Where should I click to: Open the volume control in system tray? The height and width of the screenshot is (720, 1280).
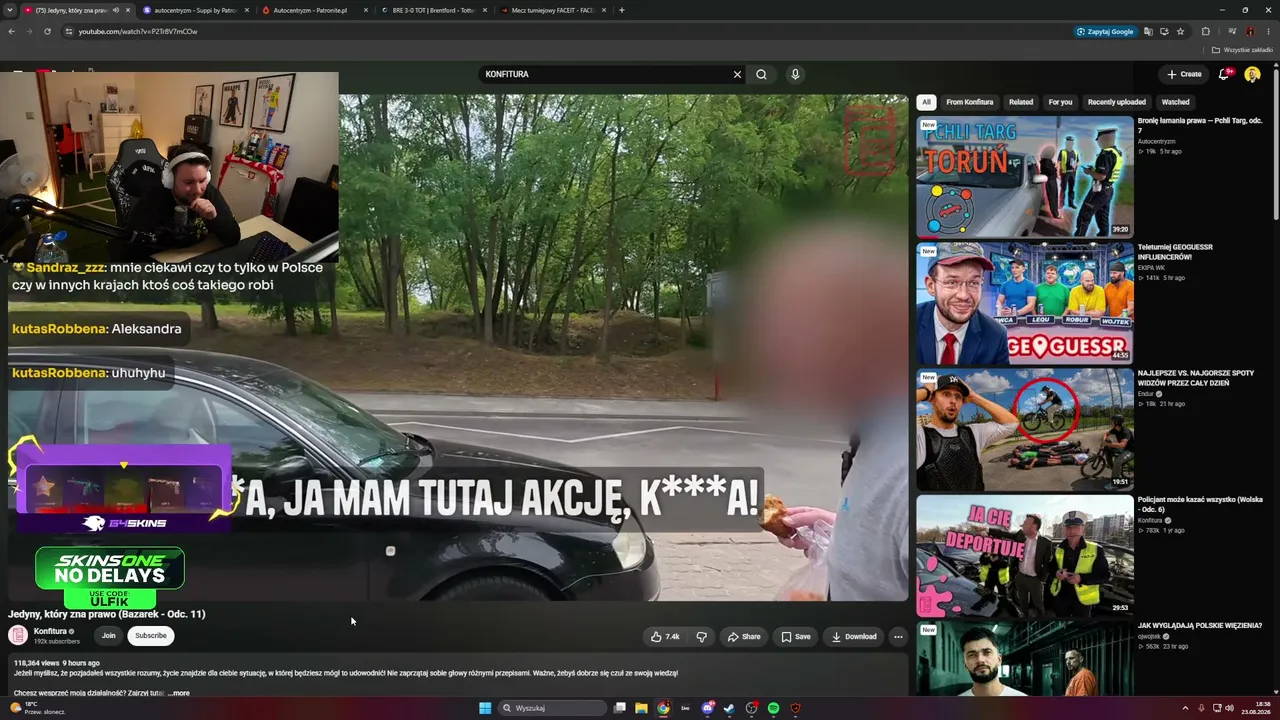(x=1230, y=708)
